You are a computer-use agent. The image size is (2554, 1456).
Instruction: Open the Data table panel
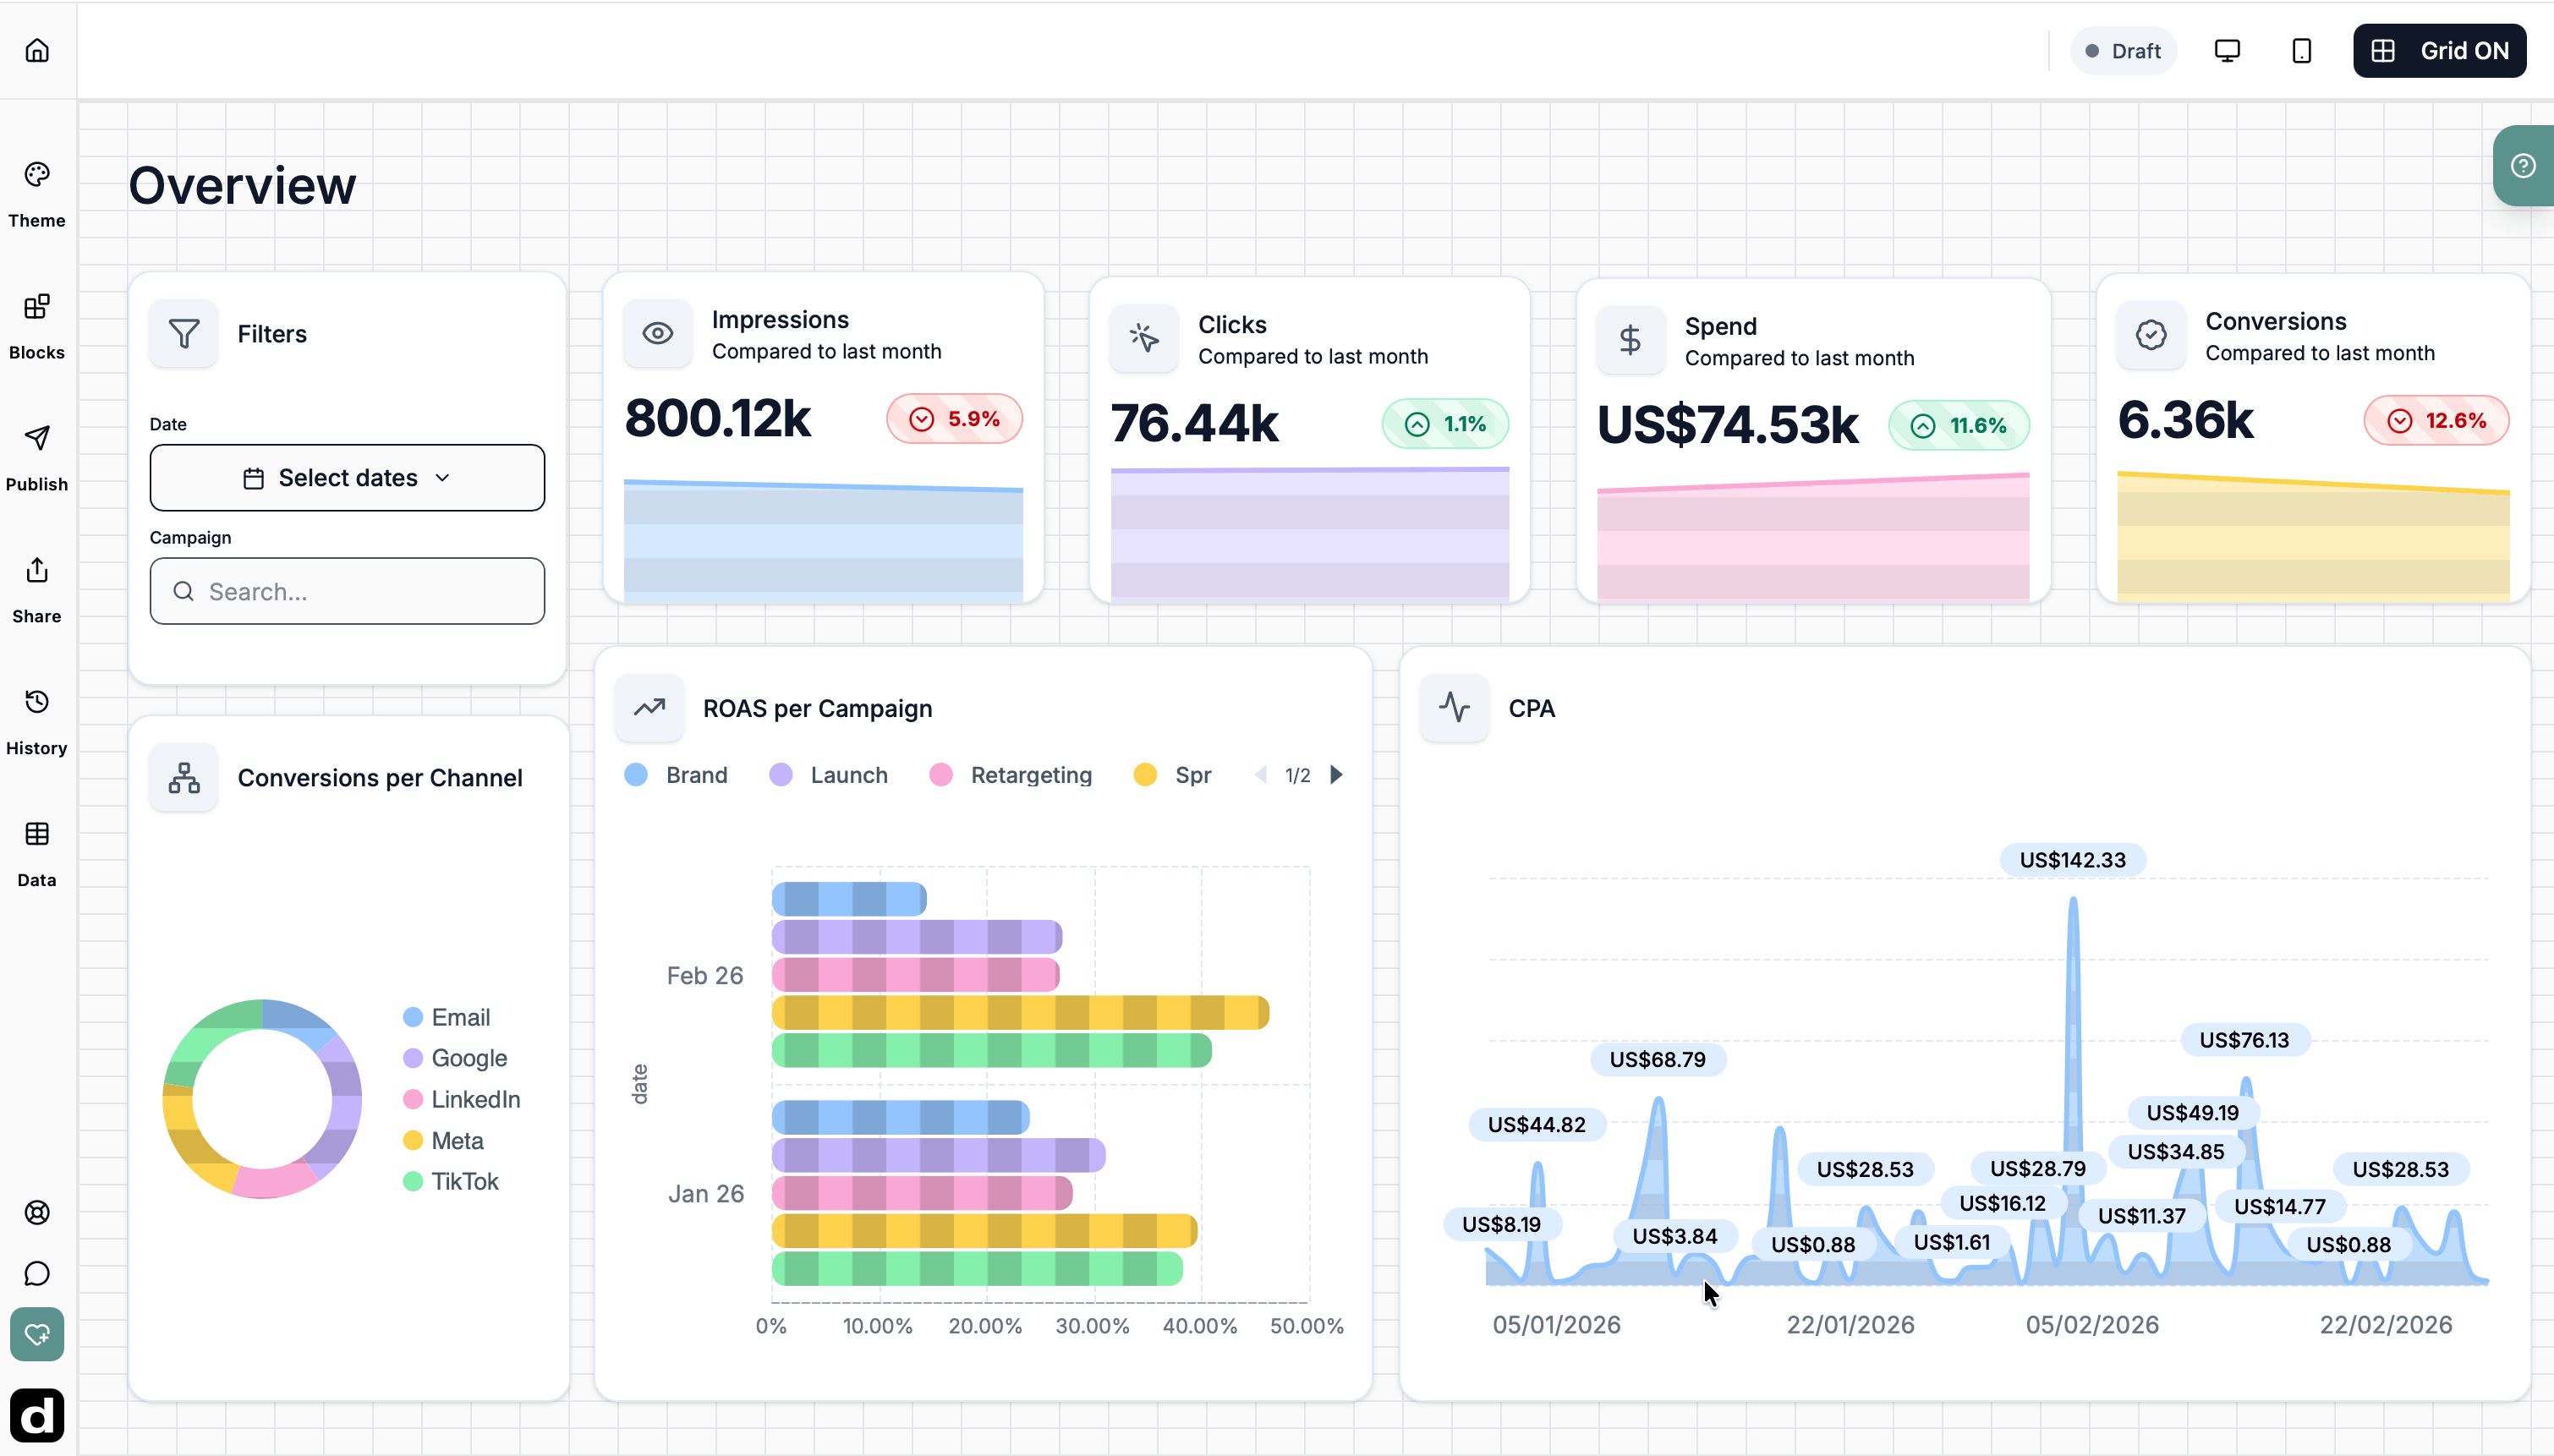(x=37, y=854)
